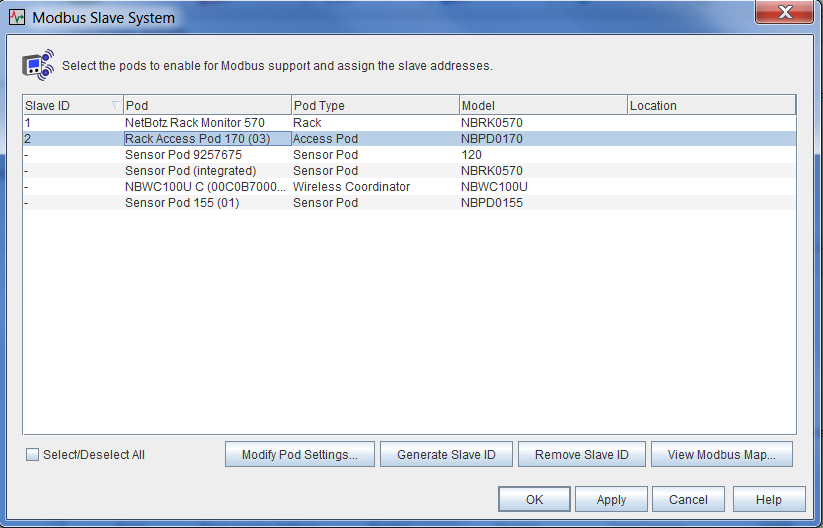Click Slave ID cell with value 2
The height and width of the screenshot is (528, 823).
click(73, 139)
